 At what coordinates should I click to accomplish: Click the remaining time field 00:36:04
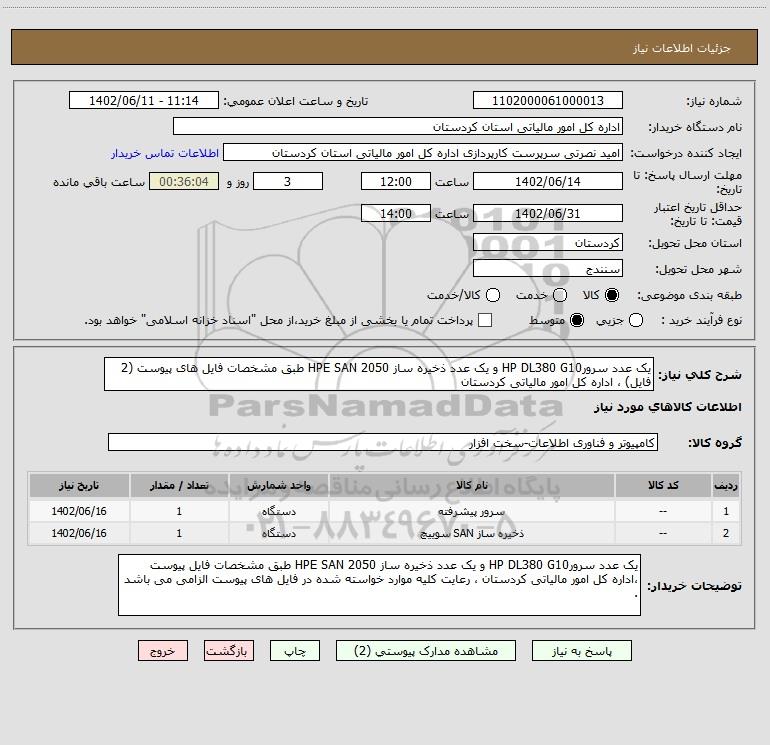click(x=184, y=181)
